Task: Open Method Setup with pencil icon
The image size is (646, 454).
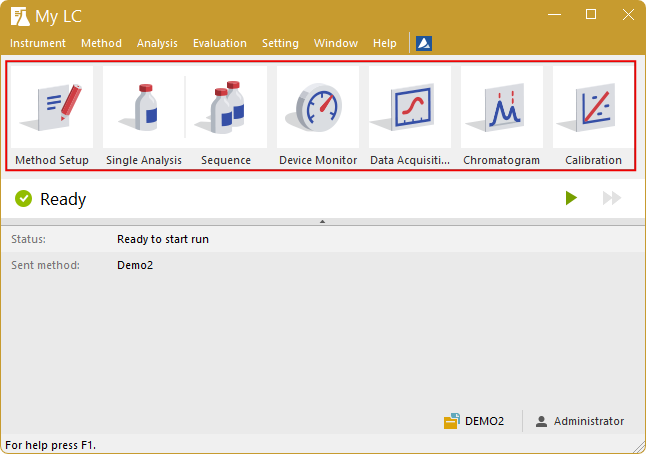Action: pos(52,107)
